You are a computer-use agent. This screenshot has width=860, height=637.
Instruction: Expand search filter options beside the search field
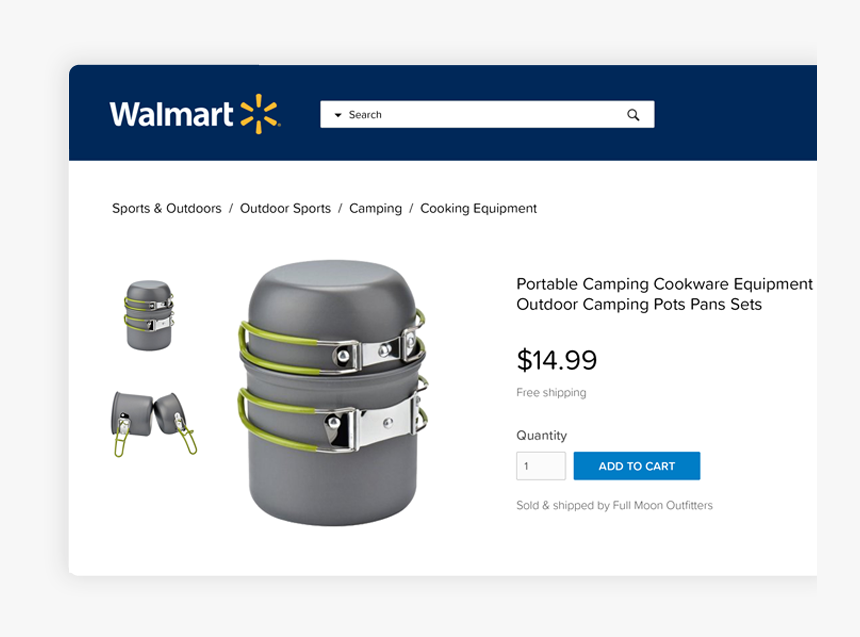pos(338,114)
